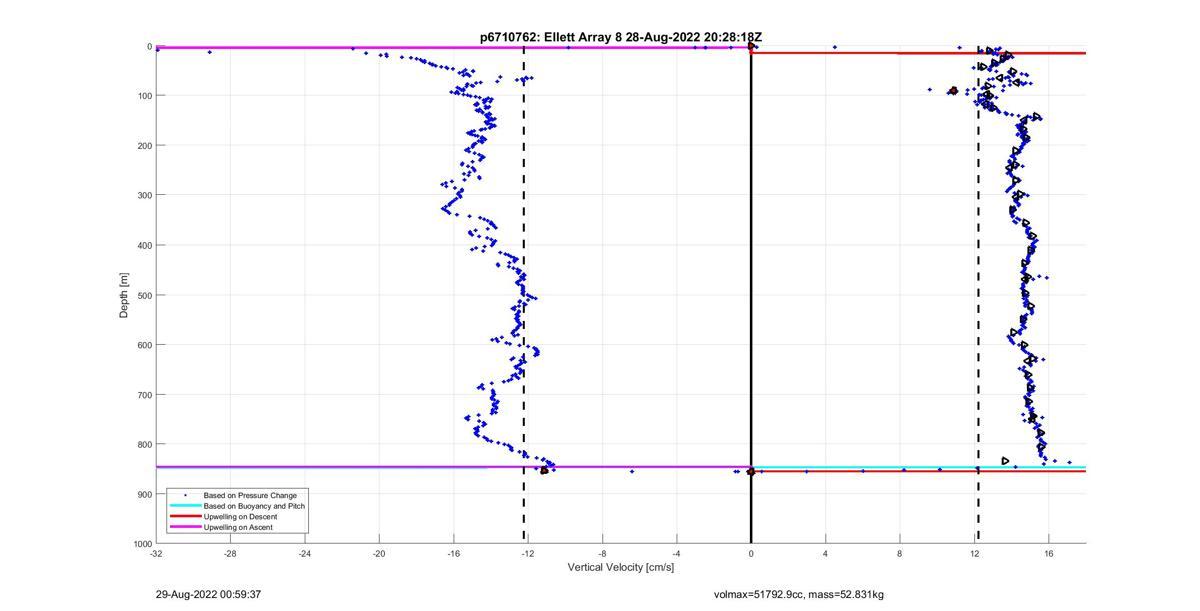Click the x-axis tick label -24
Screen dimensions: 1200x611
coord(305,553)
